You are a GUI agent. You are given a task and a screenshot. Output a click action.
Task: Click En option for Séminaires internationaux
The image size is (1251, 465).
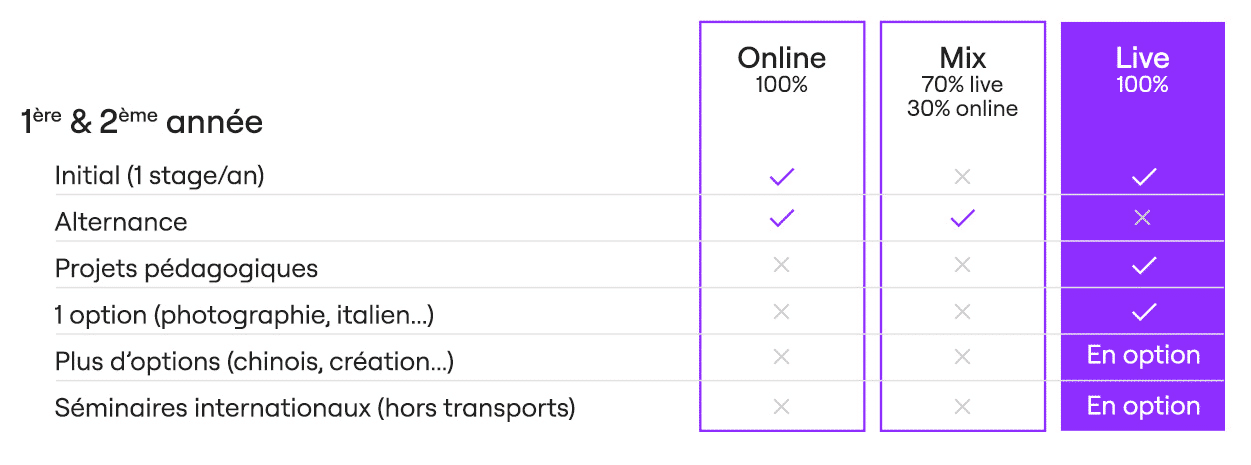pos(1143,406)
